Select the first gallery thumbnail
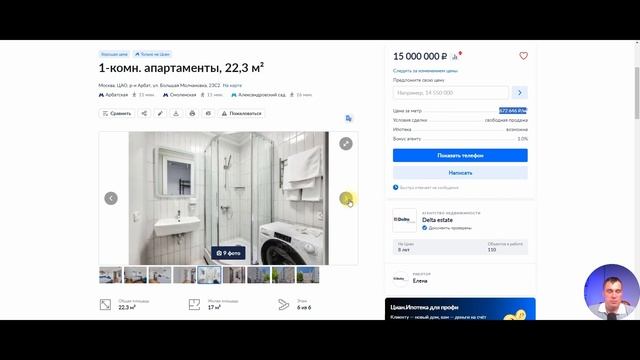The image size is (640, 360). point(111,275)
